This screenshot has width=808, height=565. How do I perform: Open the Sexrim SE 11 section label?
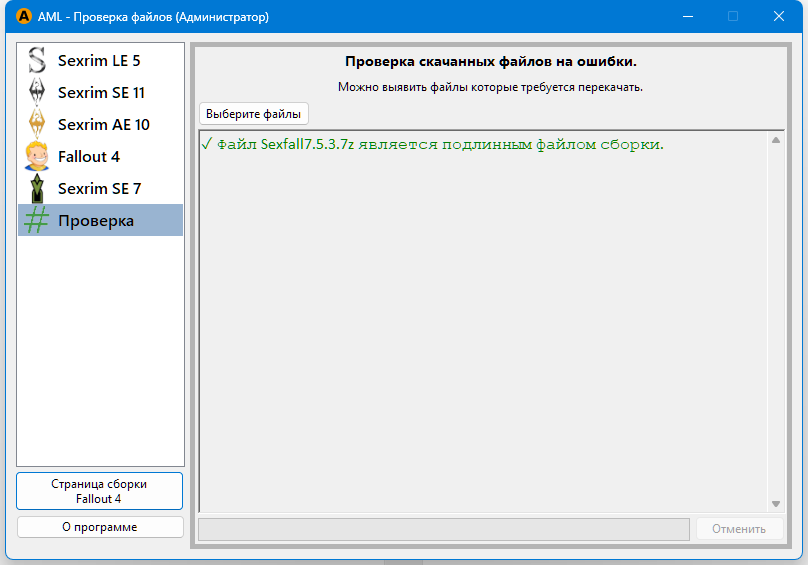[101, 92]
